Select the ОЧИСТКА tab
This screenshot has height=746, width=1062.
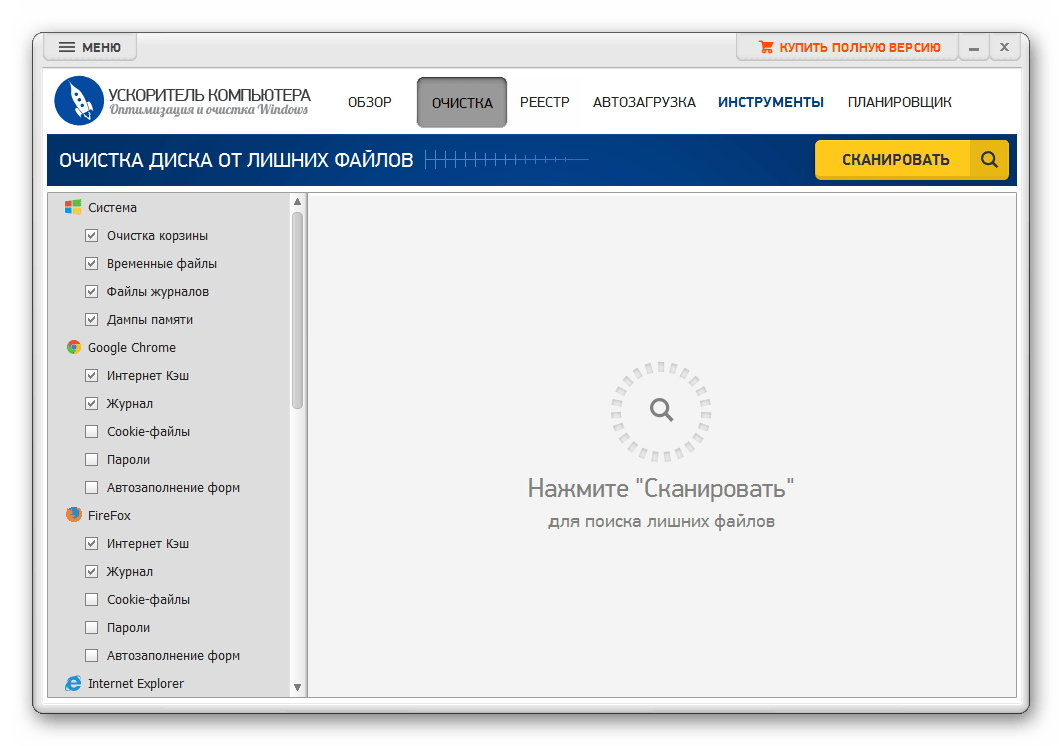[x=462, y=102]
